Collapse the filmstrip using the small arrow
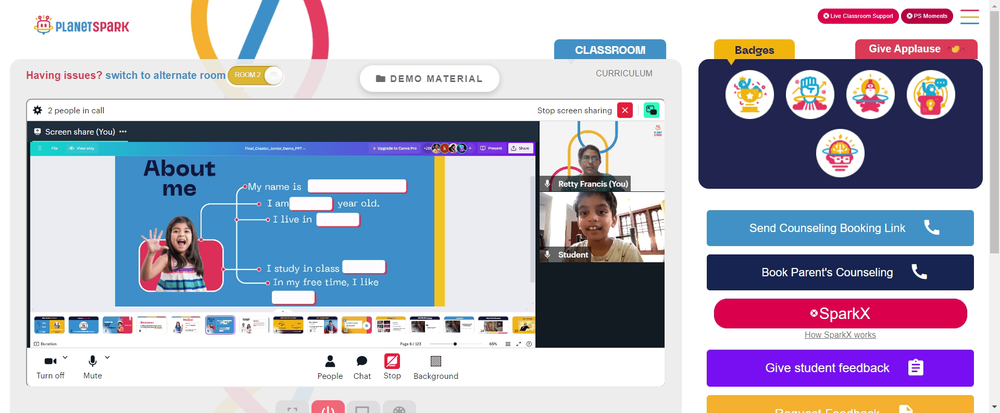This screenshot has height=413, width=1000. 283,312
